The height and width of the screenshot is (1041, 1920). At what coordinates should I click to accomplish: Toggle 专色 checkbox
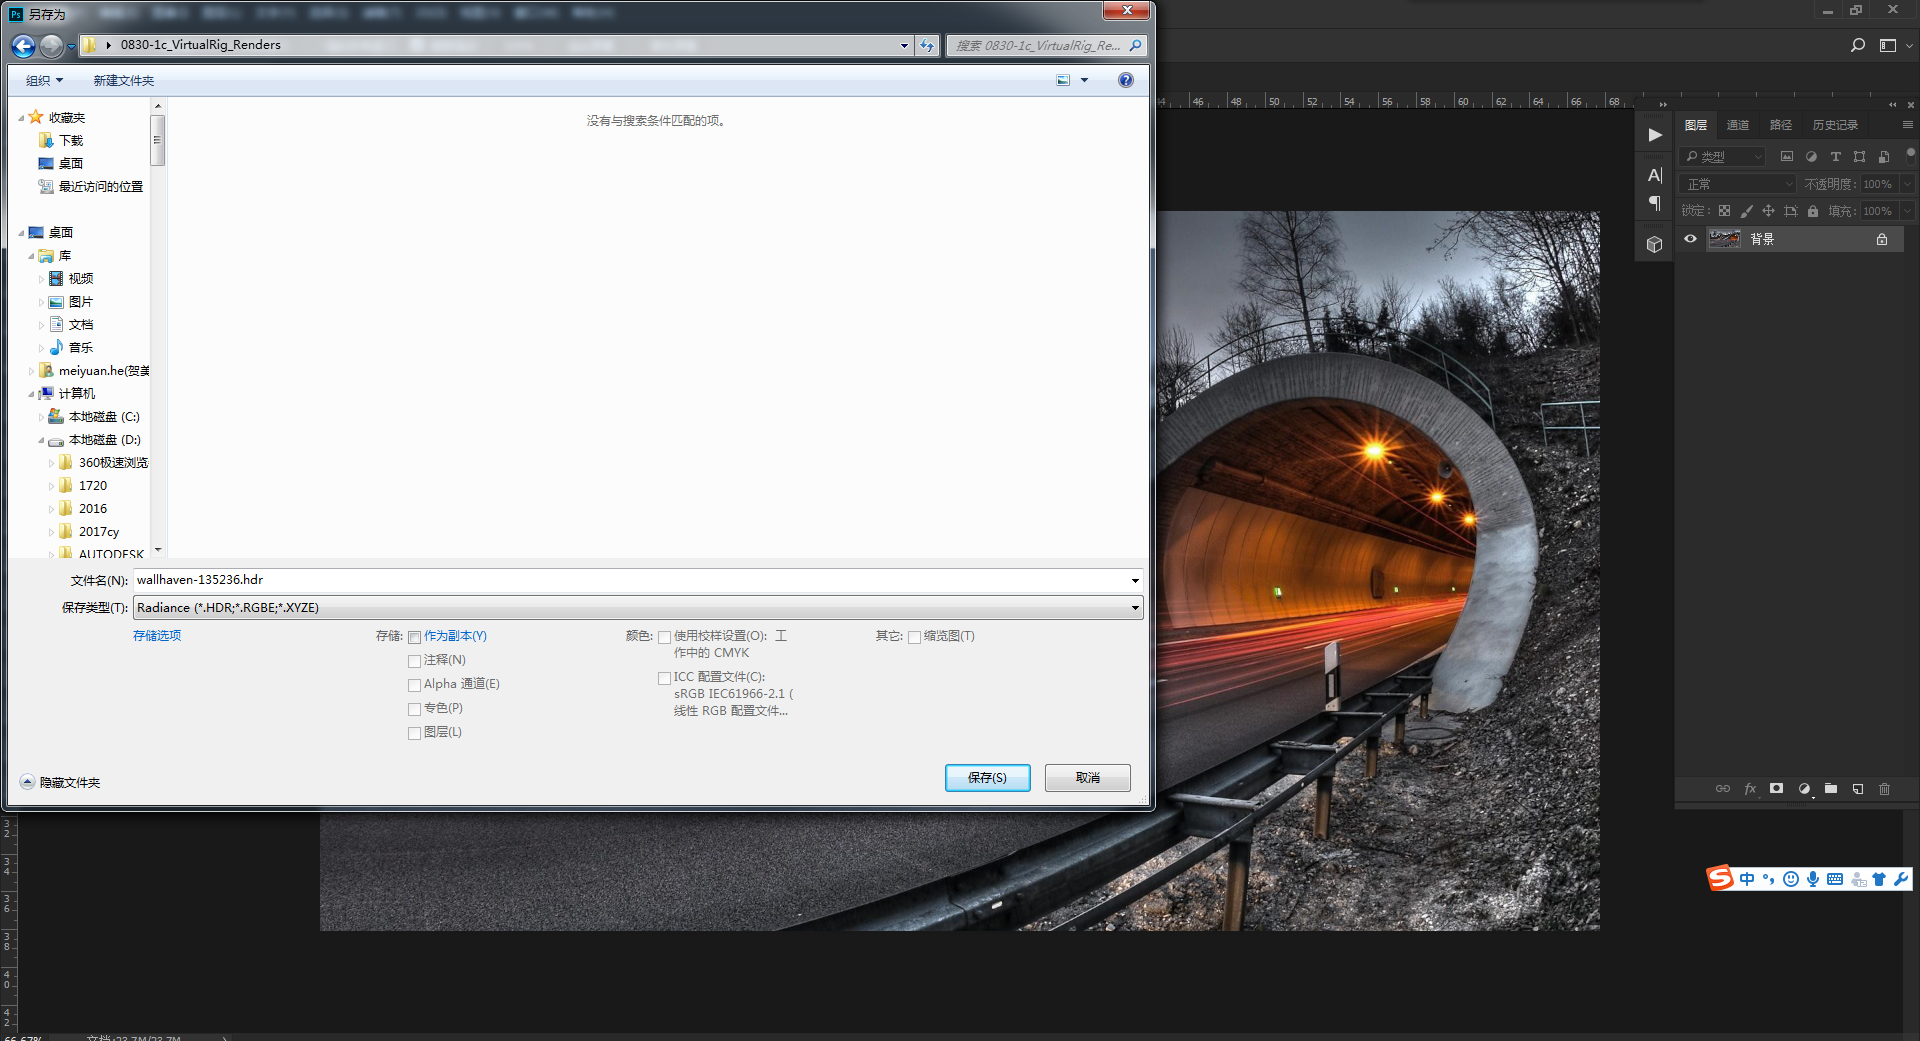point(414,709)
